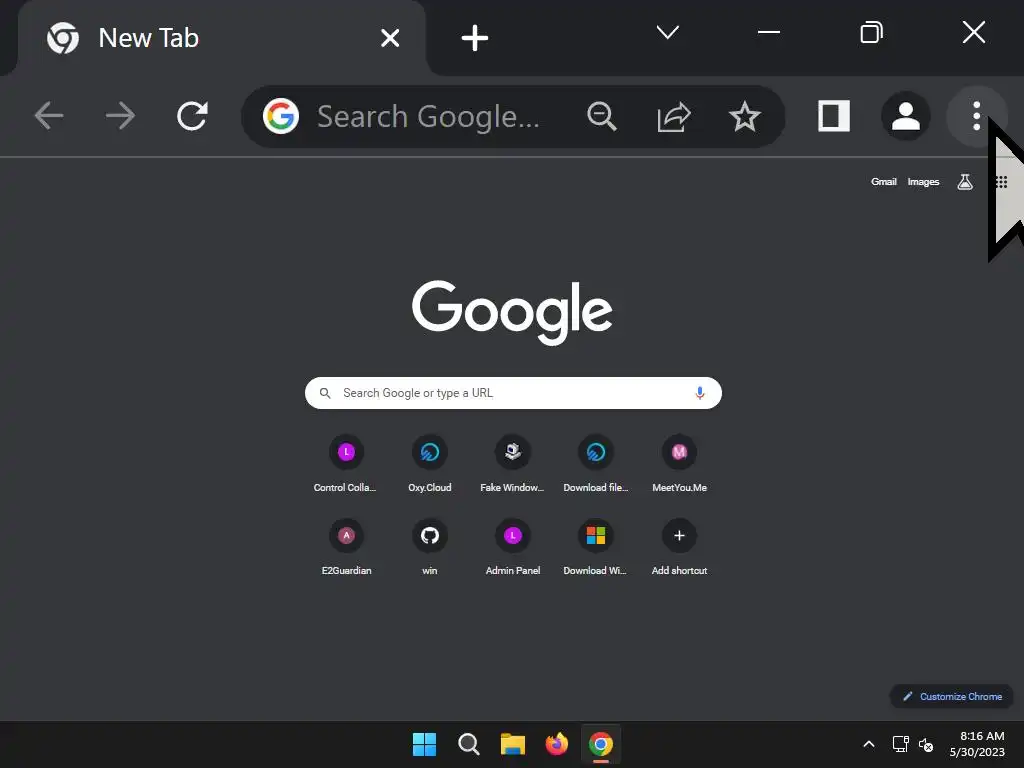Click the forward navigation arrow
Viewport: 1024px width, 768px height.
[x=120, y=116]
